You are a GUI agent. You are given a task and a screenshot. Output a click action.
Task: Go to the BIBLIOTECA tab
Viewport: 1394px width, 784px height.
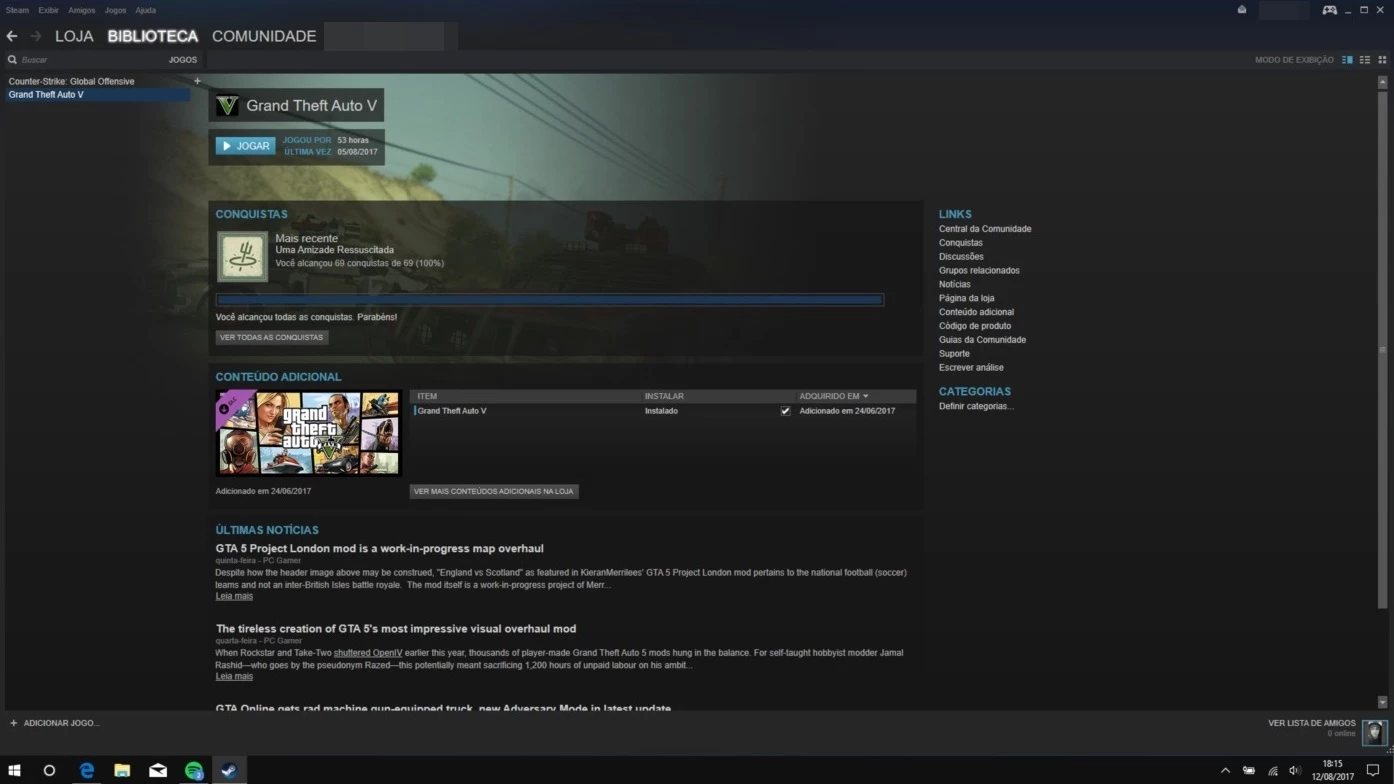coord(153,36)
